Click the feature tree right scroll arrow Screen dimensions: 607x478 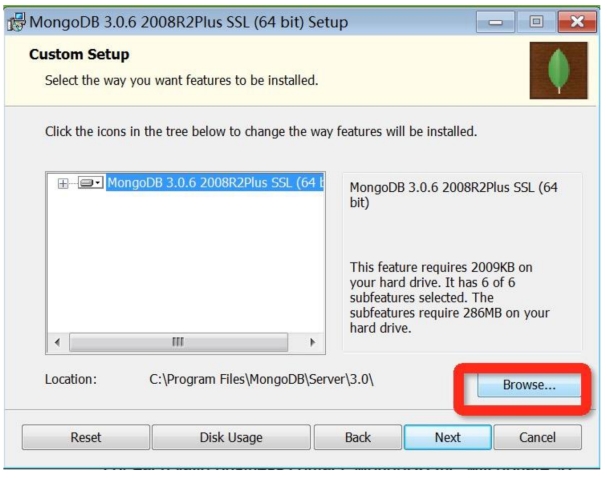[312, 342]
